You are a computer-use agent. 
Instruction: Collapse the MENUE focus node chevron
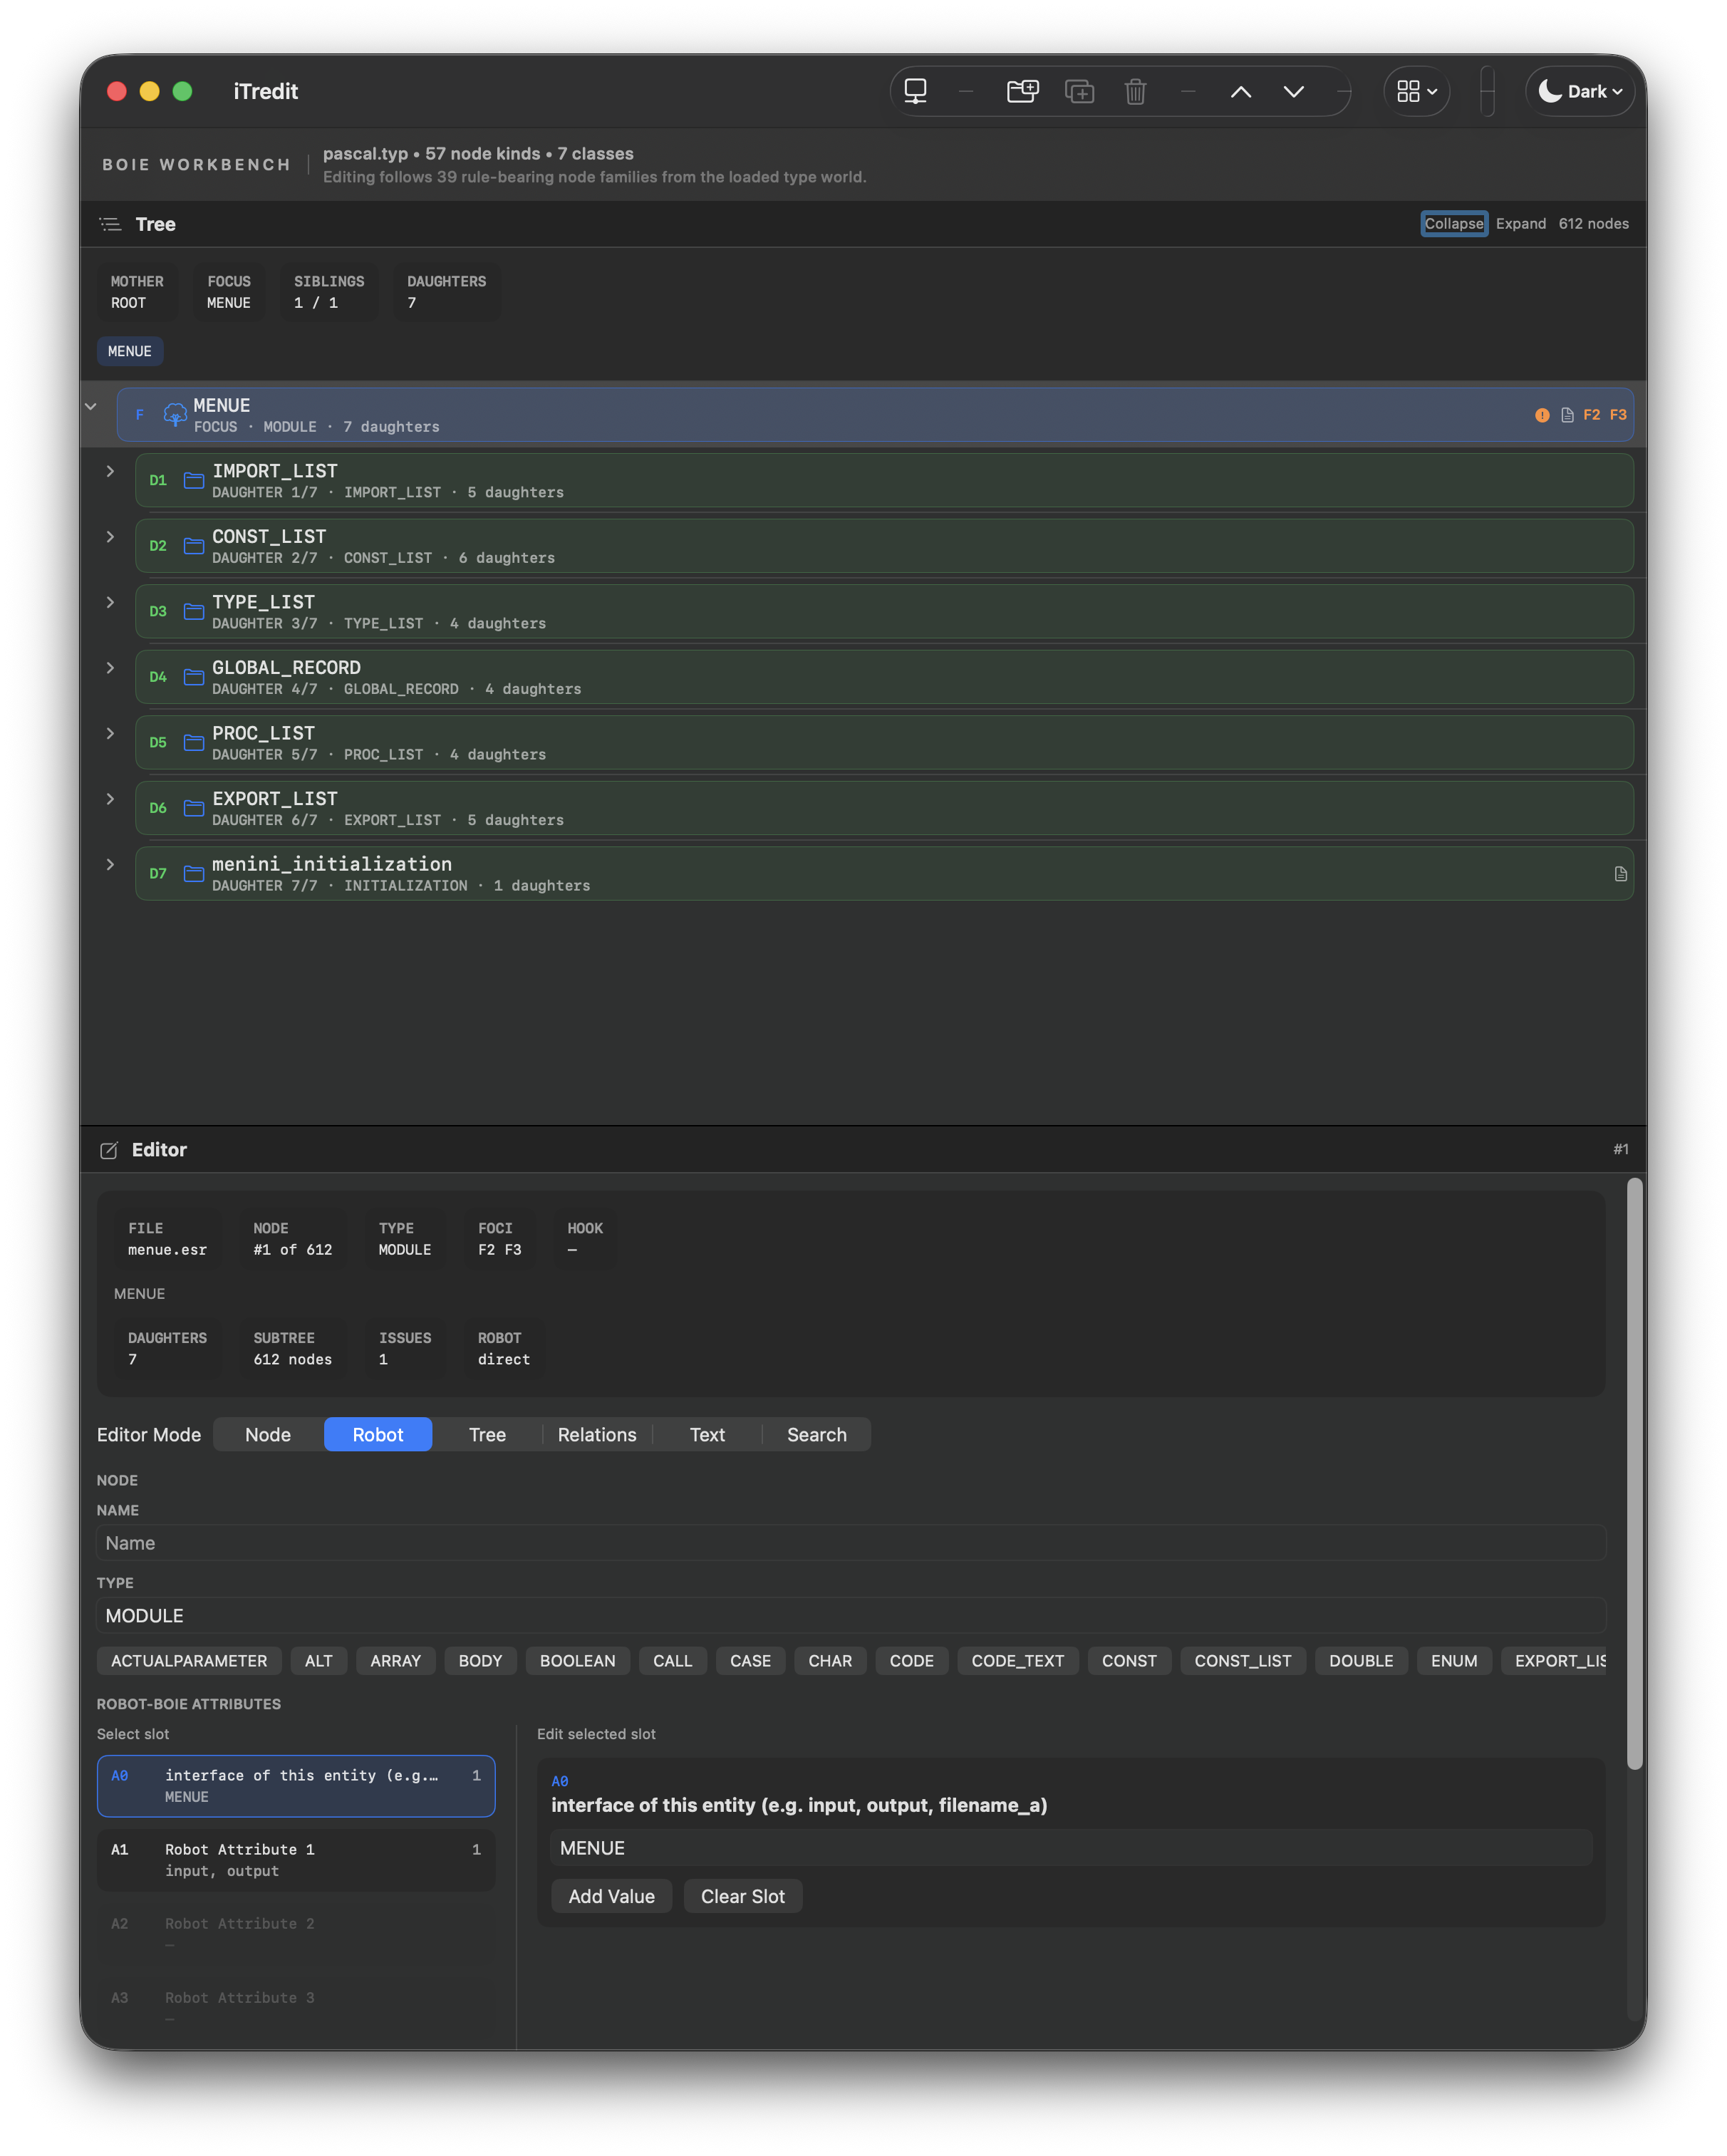(x=91, y=406)
